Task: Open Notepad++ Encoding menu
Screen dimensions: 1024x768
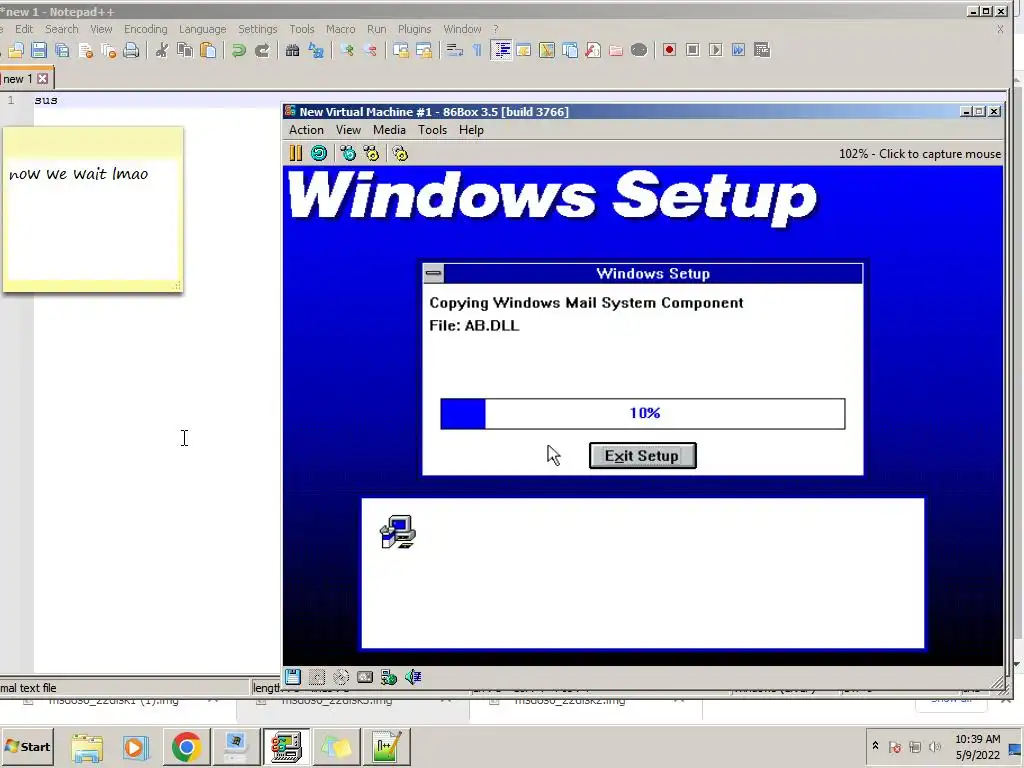Action: click(146, 29)
